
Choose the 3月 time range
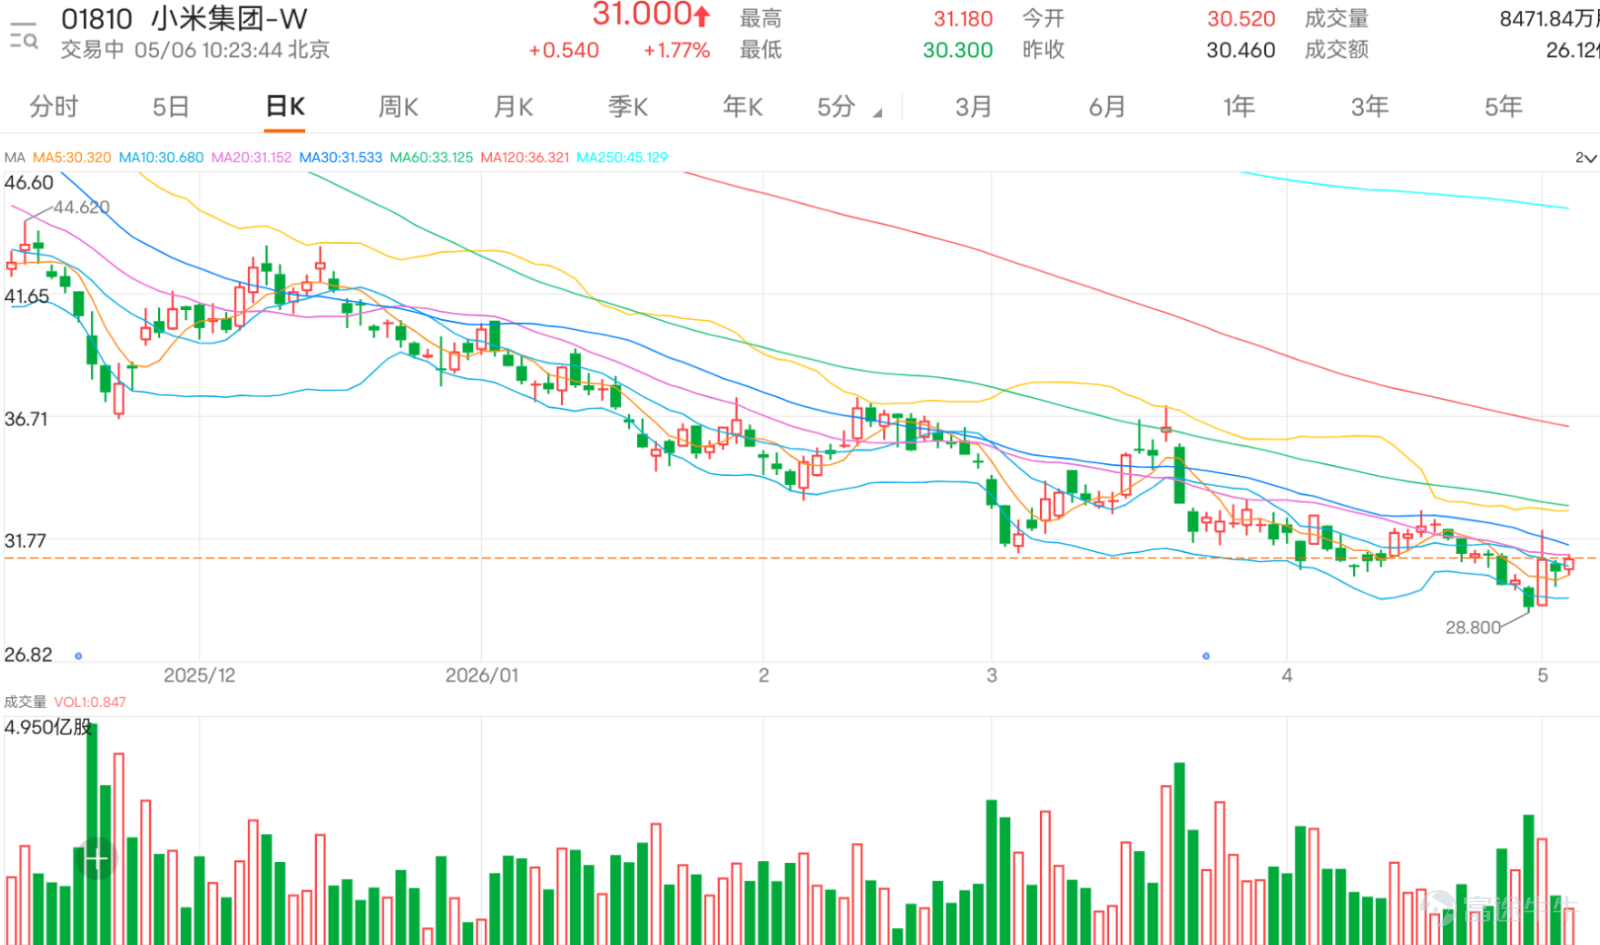973,106
